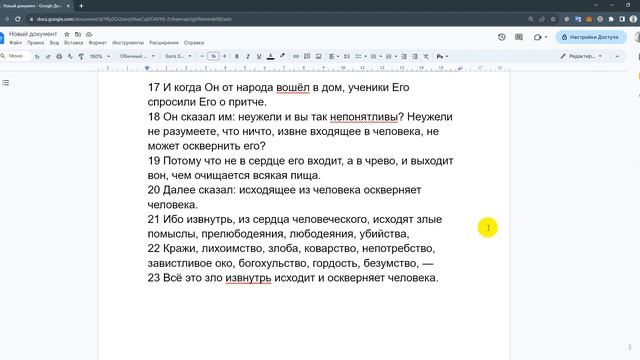
Task: Decrease font size with minus button
Action: tap(202, 56)
